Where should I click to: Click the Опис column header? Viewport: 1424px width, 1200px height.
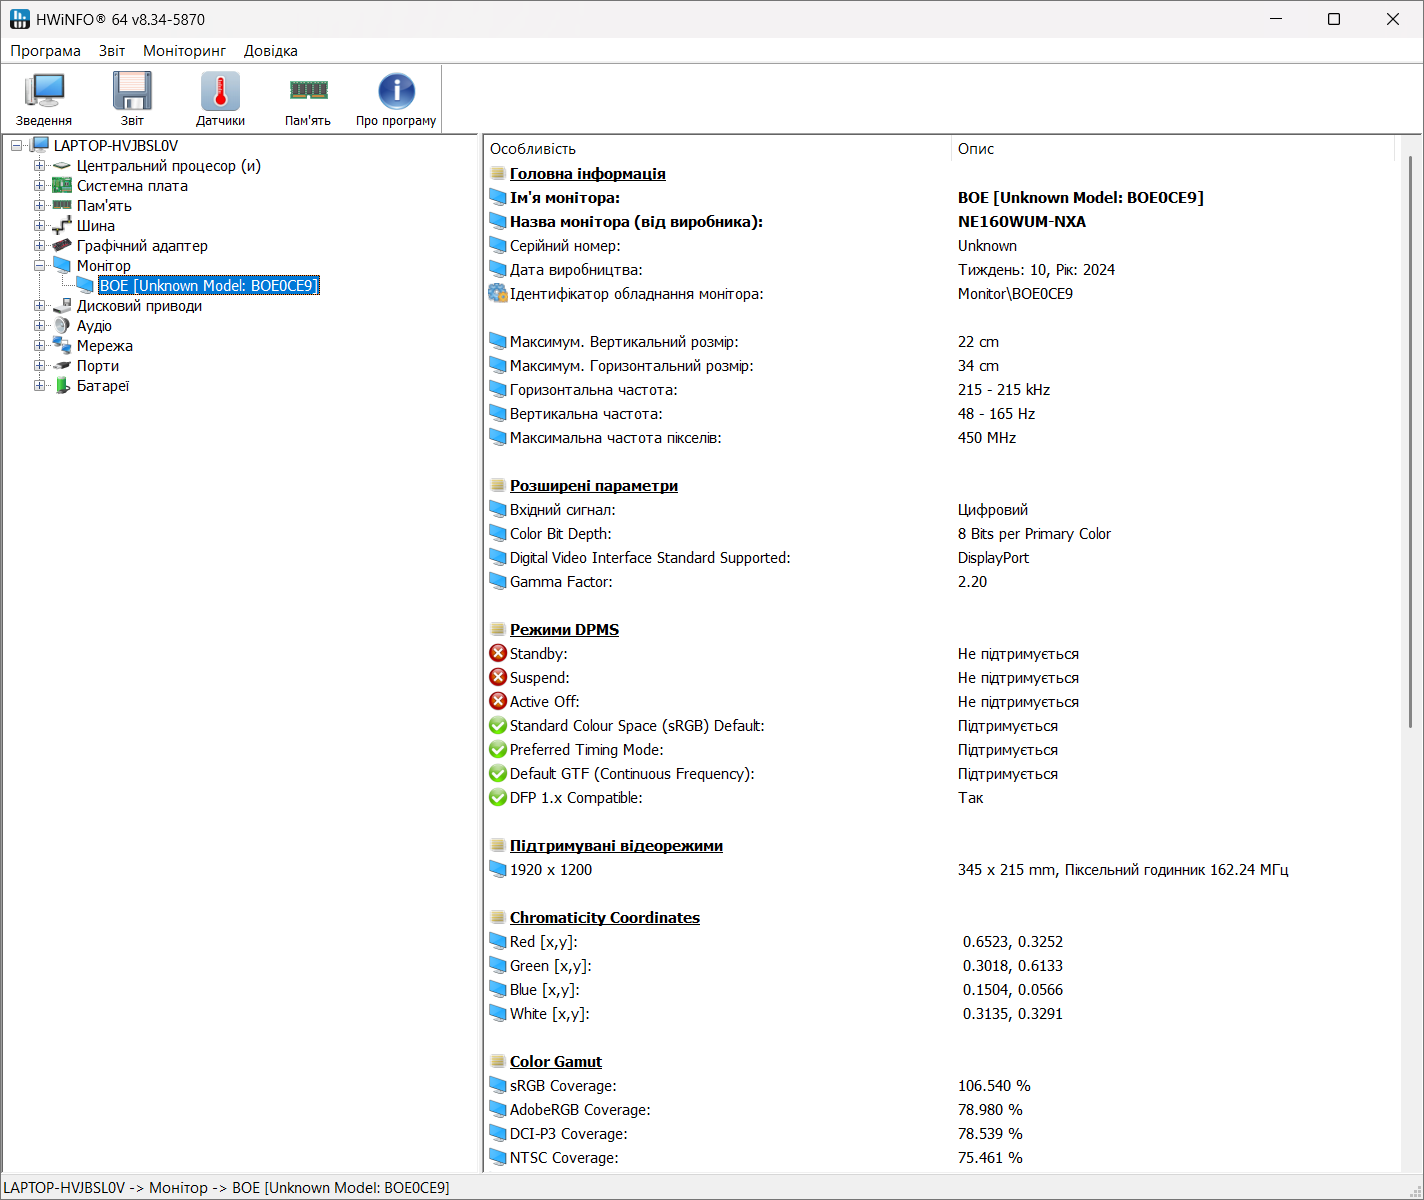point(1172,149)
